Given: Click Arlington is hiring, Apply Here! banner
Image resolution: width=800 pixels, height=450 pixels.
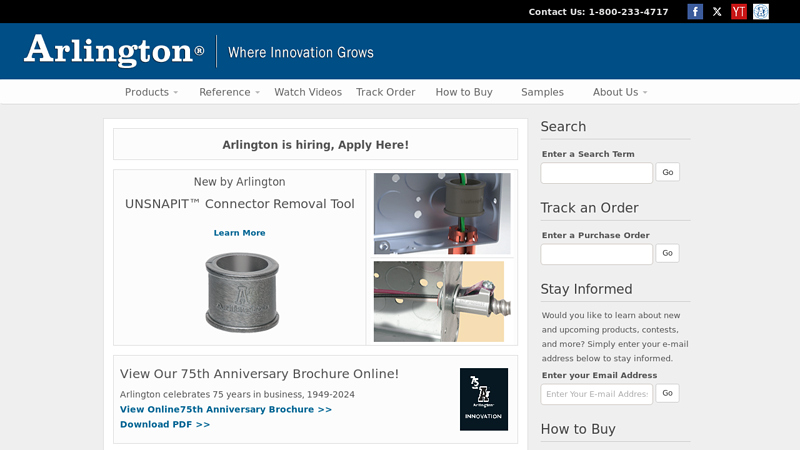Looking at the screenshot, I should click(315, 144).
